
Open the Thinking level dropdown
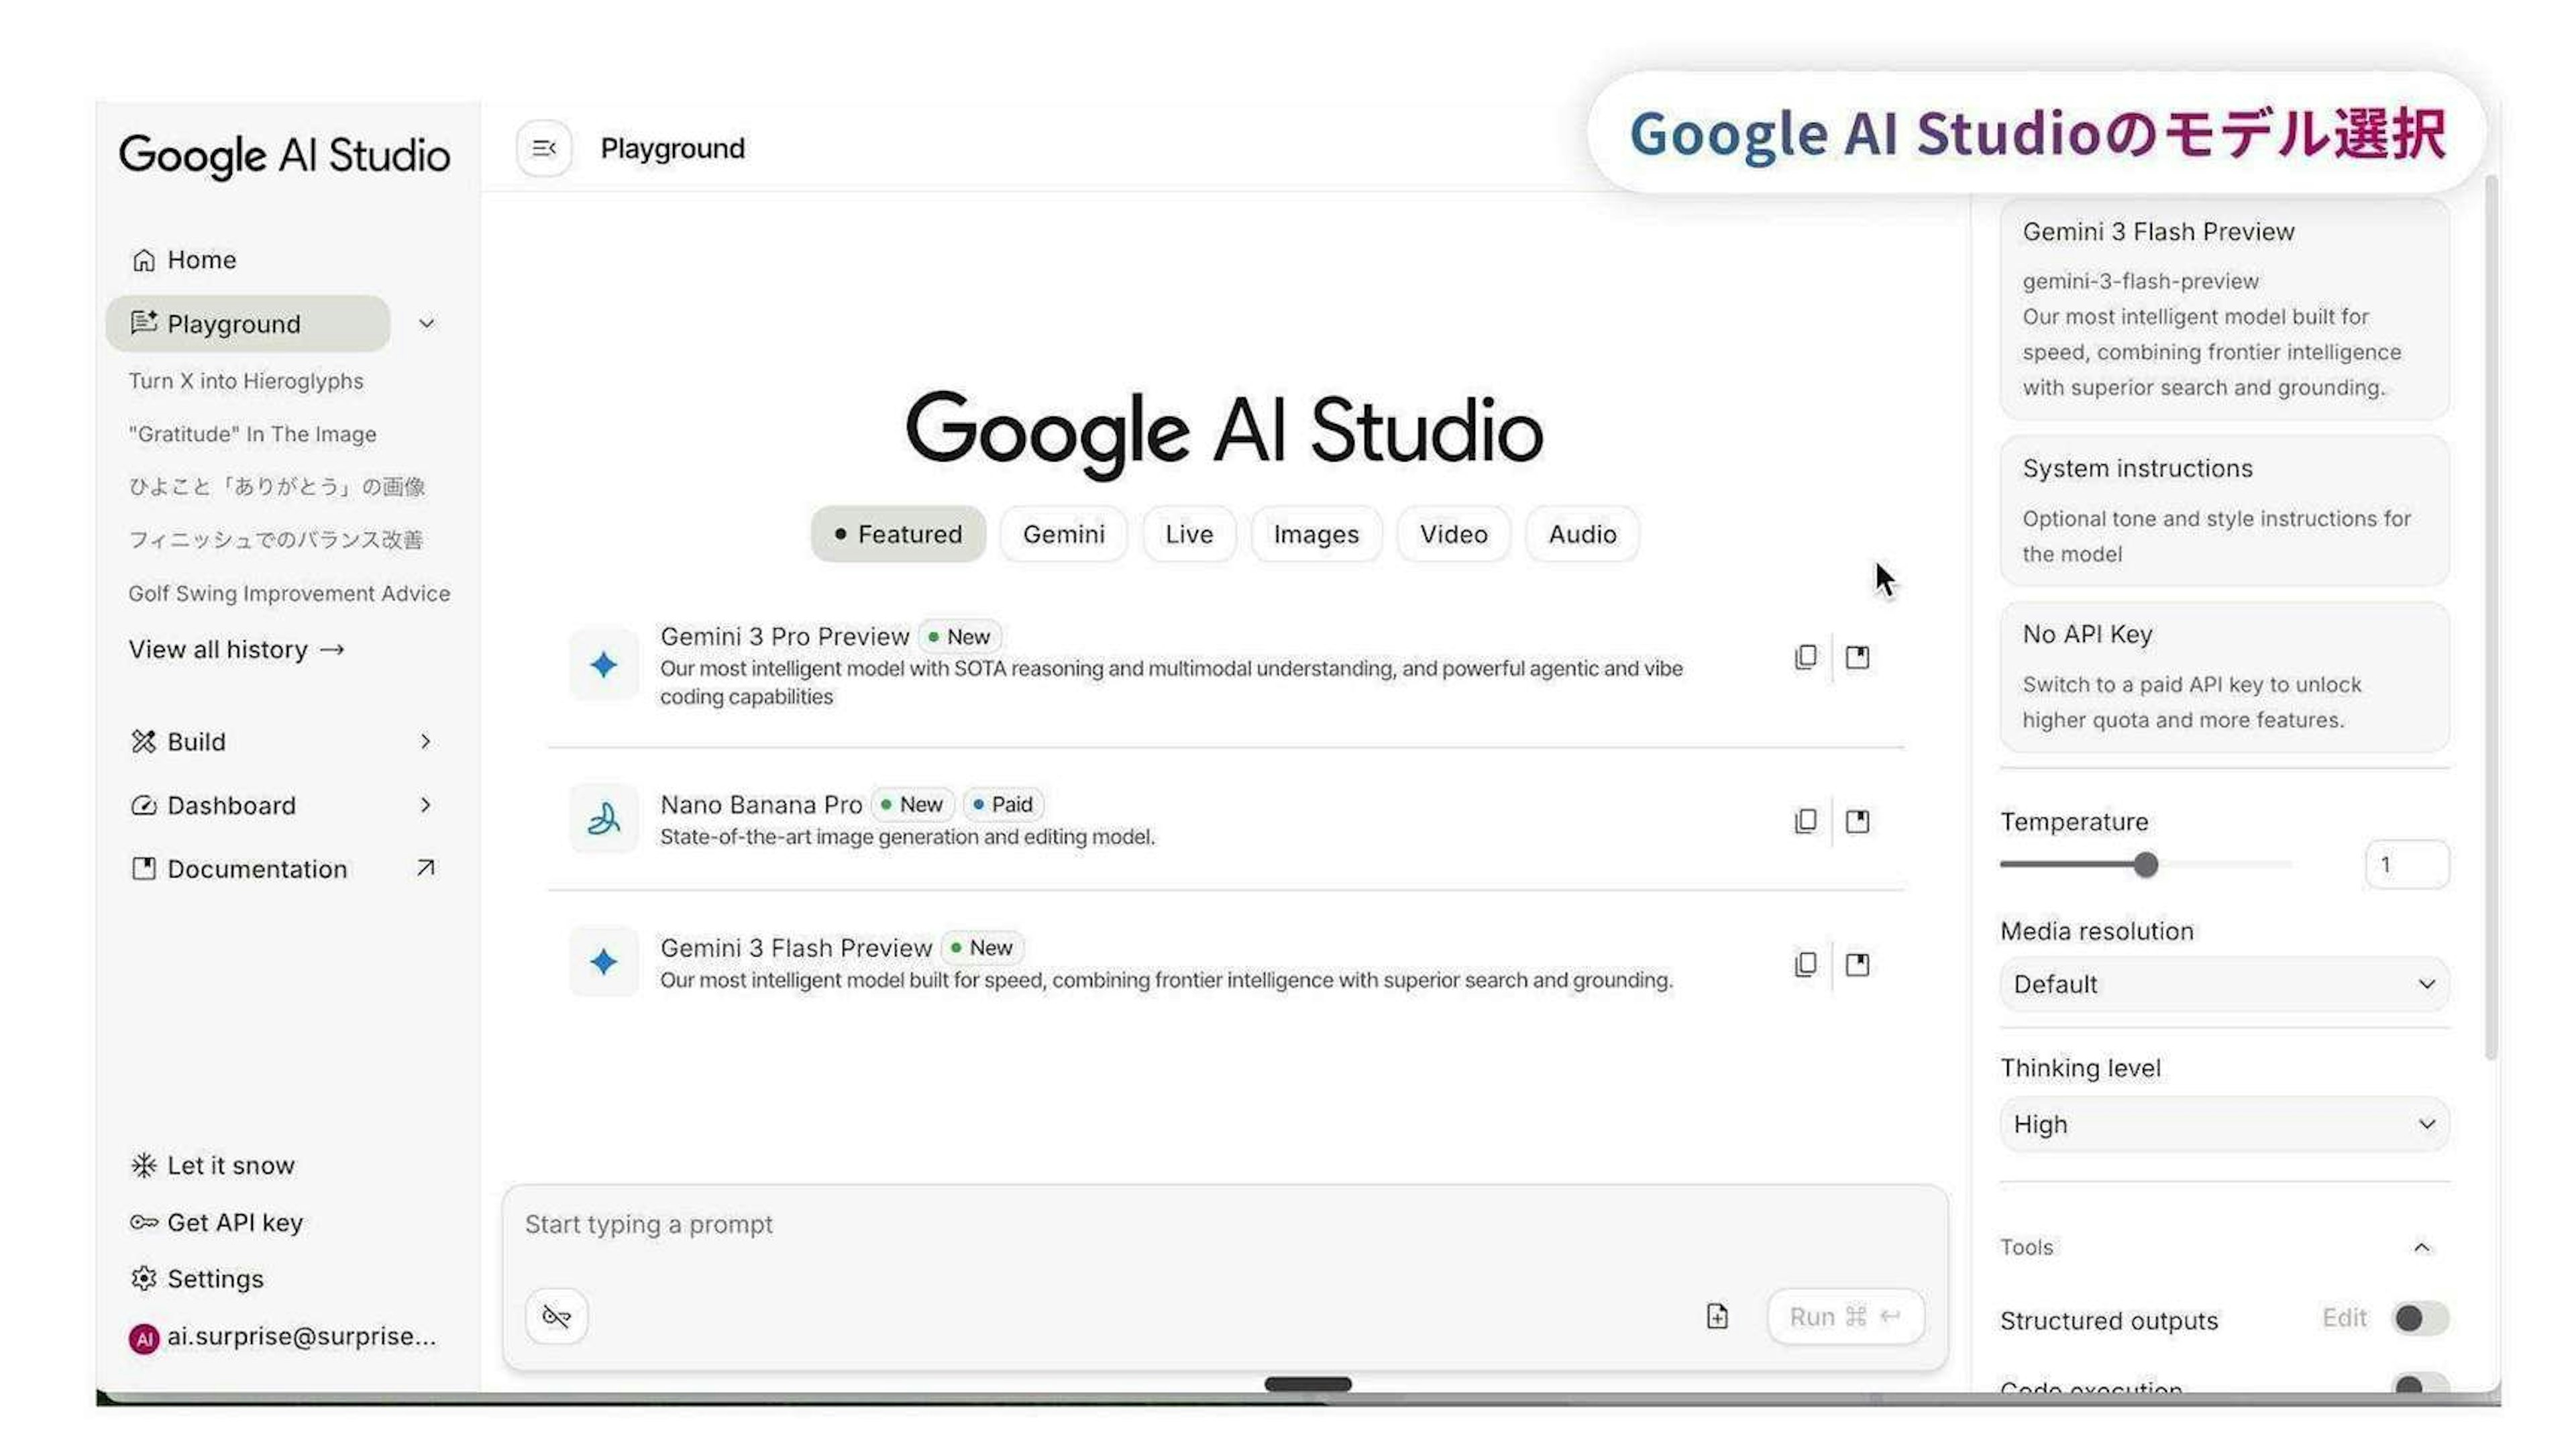coord(2224,1124)
